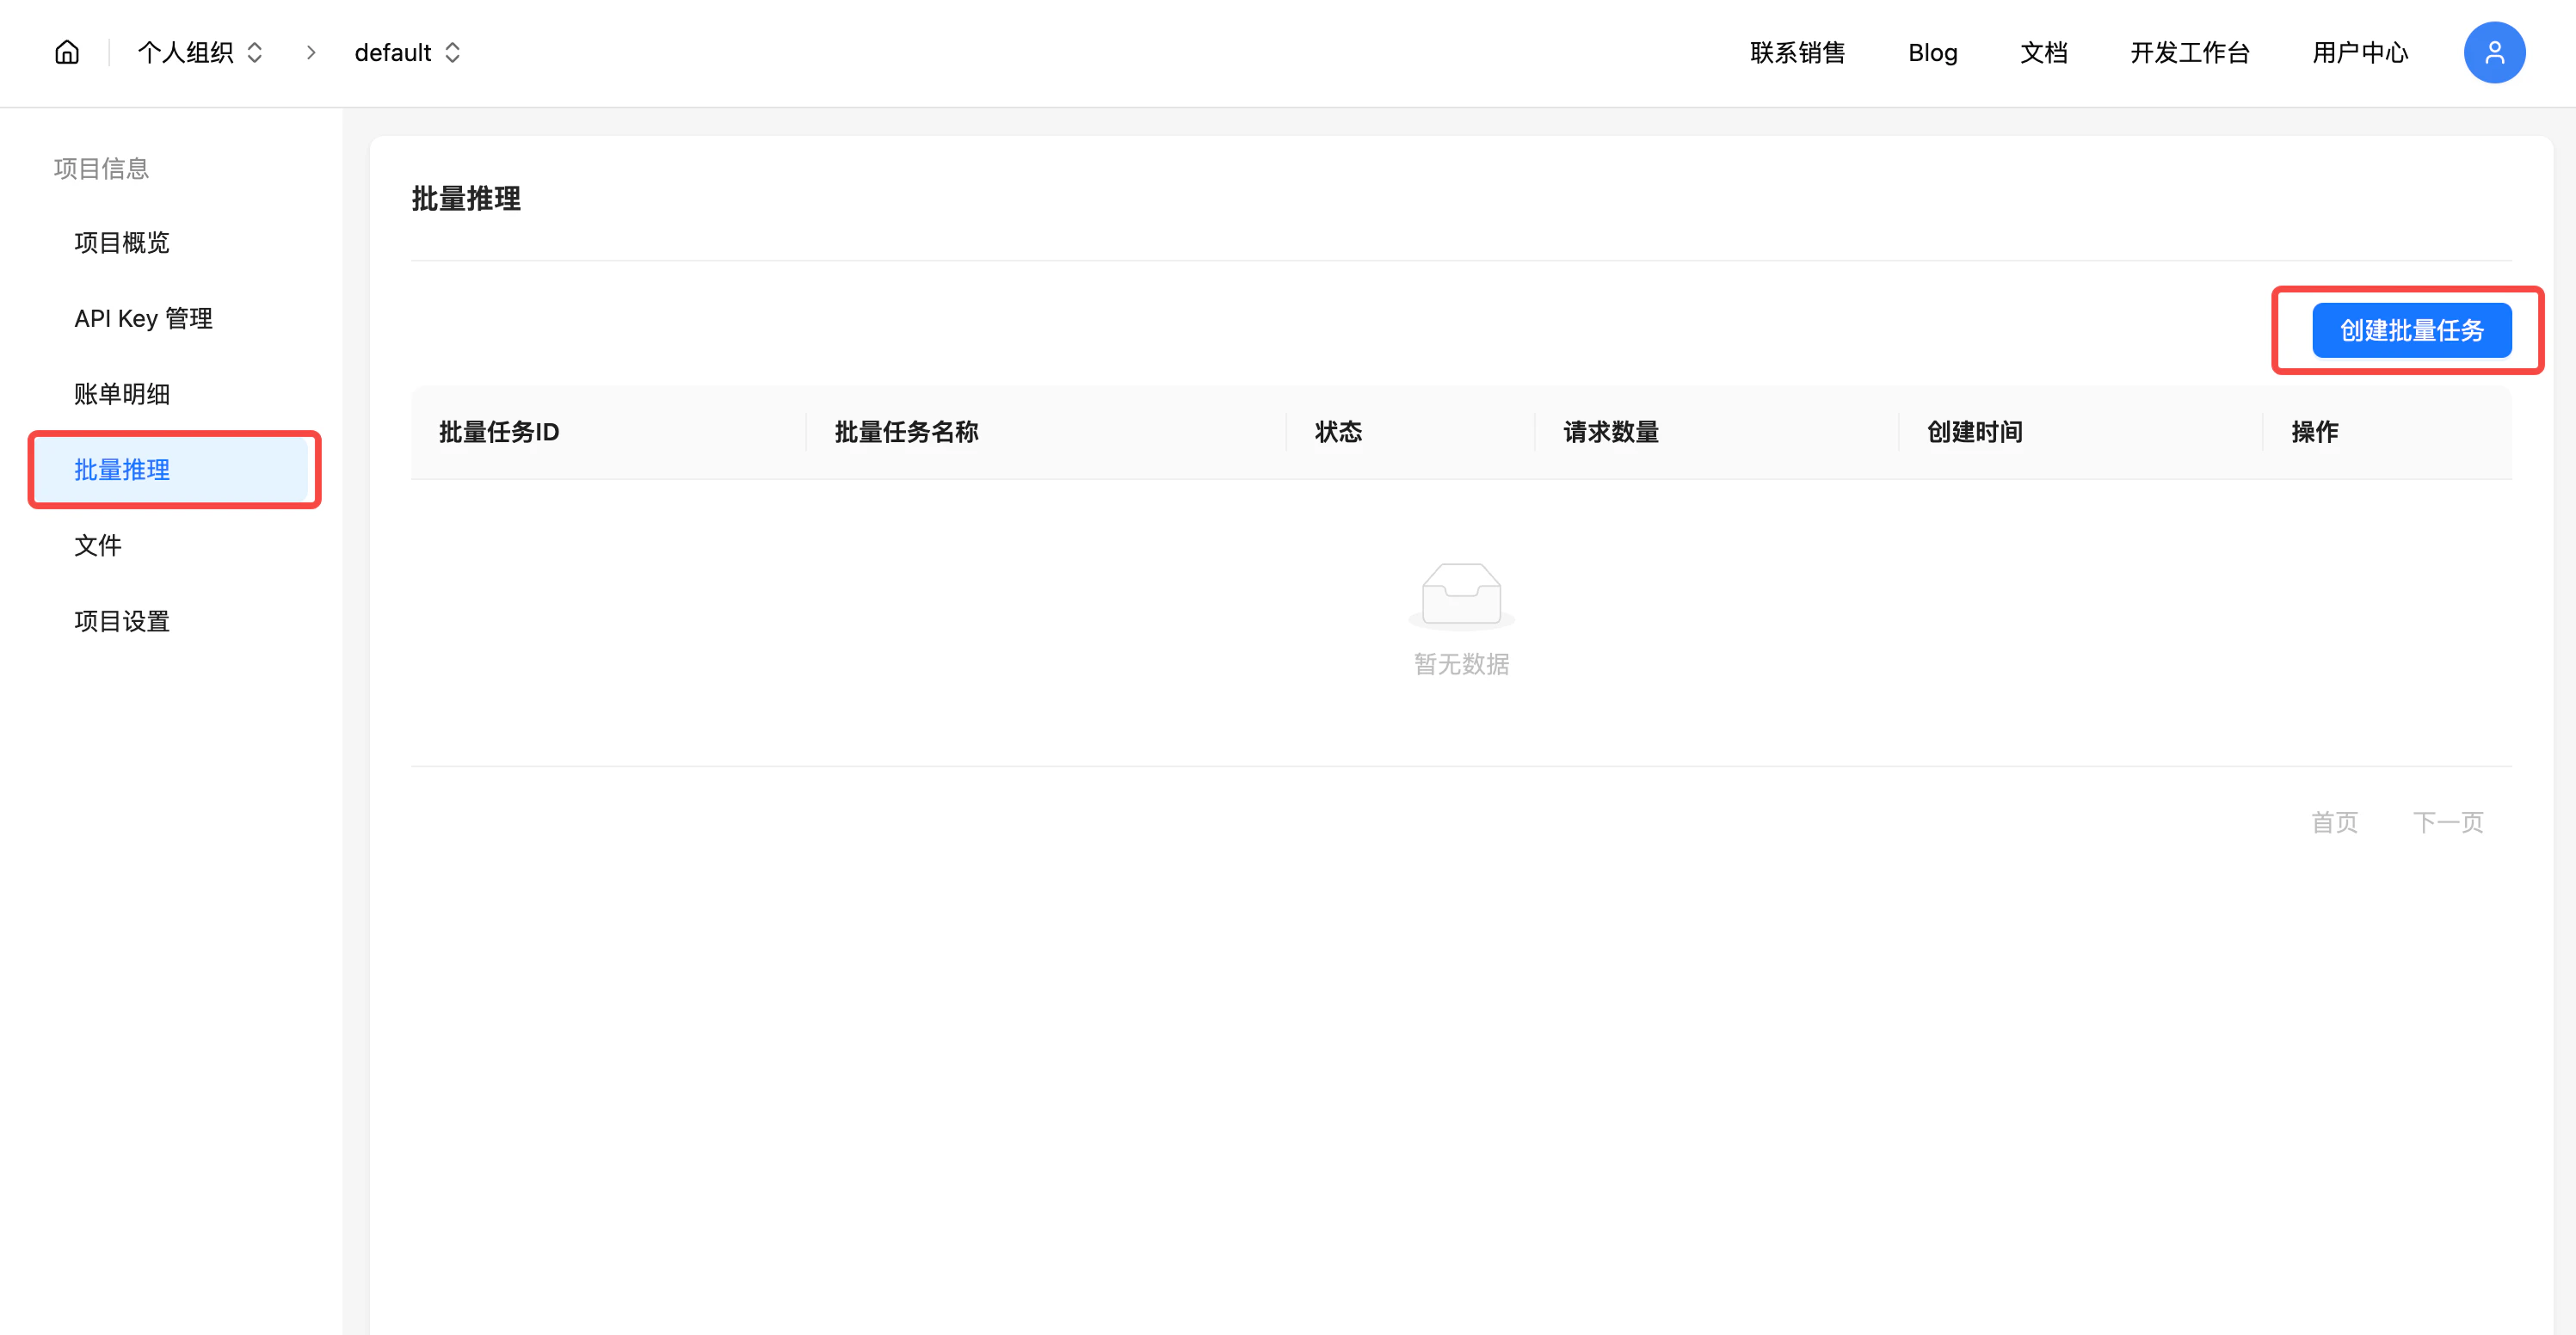Select 批量推理 in the sidebar
This screenshot has height=1335, width=2576.
(122, 470)
